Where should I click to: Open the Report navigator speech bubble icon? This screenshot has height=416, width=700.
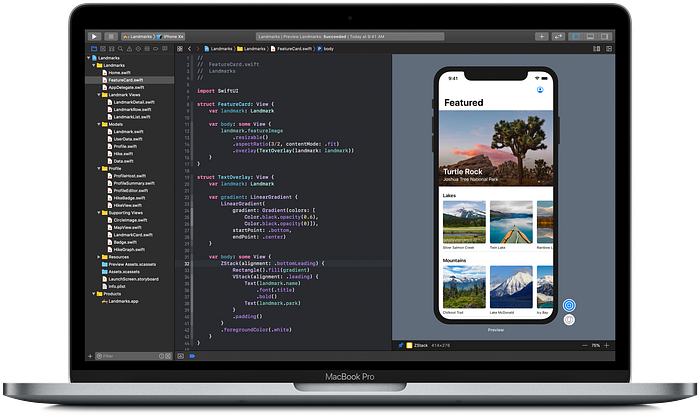(165, 49)
